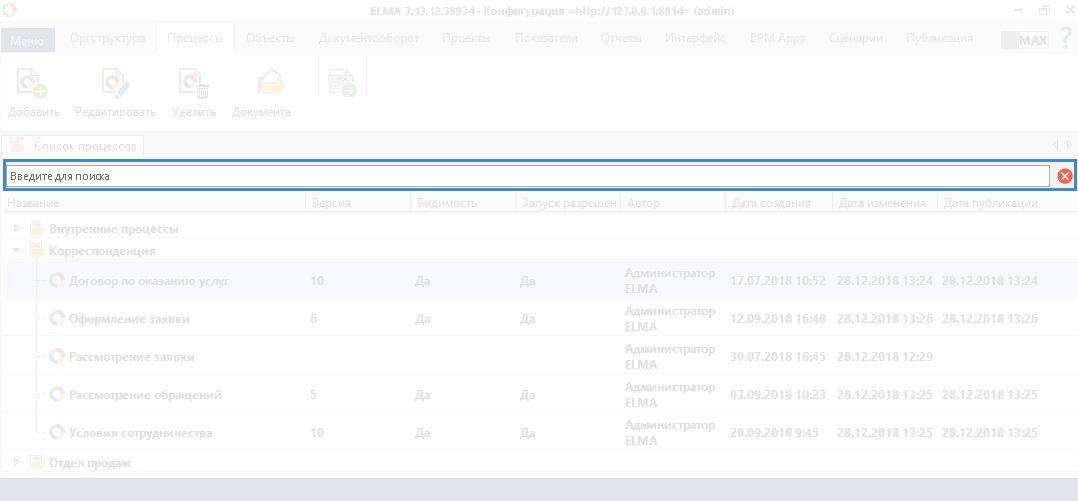Viewport: 1078px width, 501px height.
Task: Click modification date 28.12.2018 12:29
Action: [x=885, y=357]
